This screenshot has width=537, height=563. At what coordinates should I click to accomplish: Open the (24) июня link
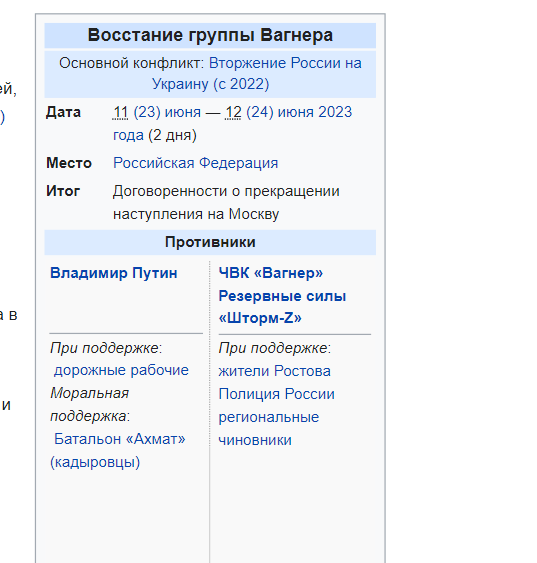(x=280, y=112)
